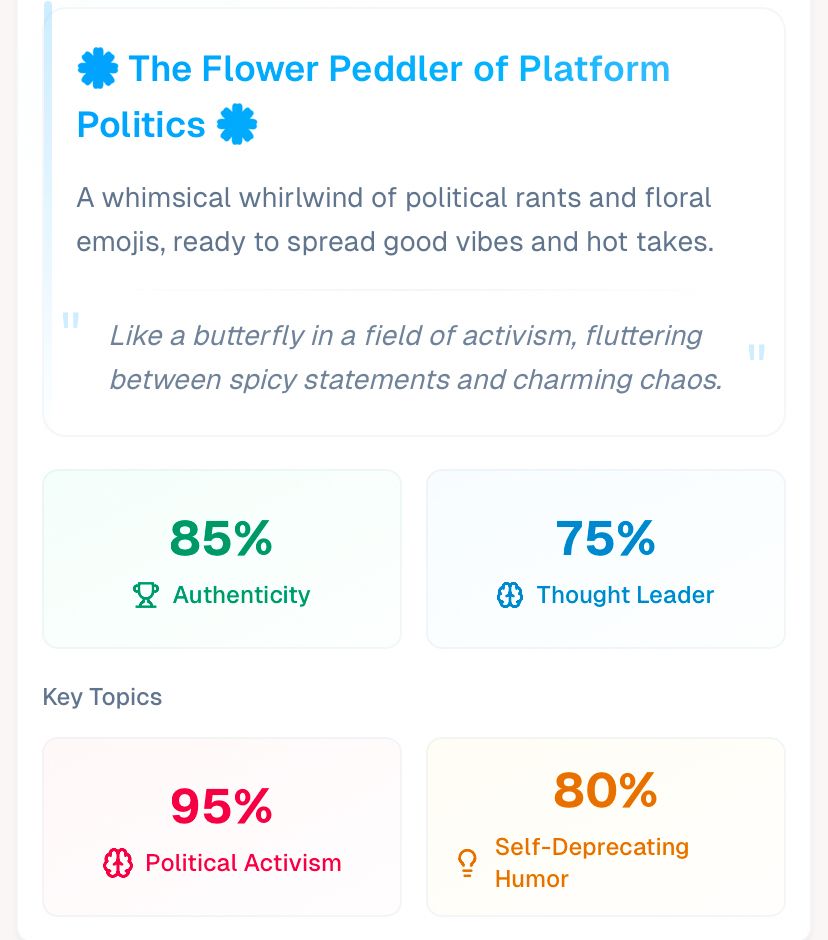Click the flower icon before the title
Viewport: 828px width, 940px height.
click(97, 69)
